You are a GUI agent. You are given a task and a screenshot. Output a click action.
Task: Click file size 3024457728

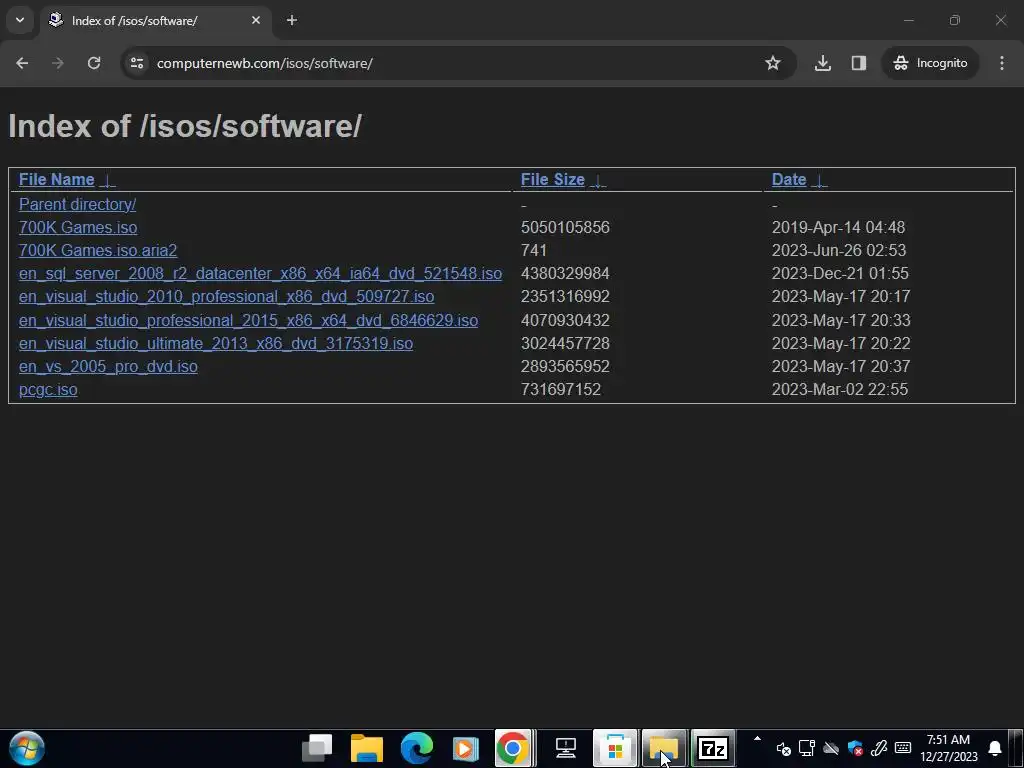coord(565,344)
